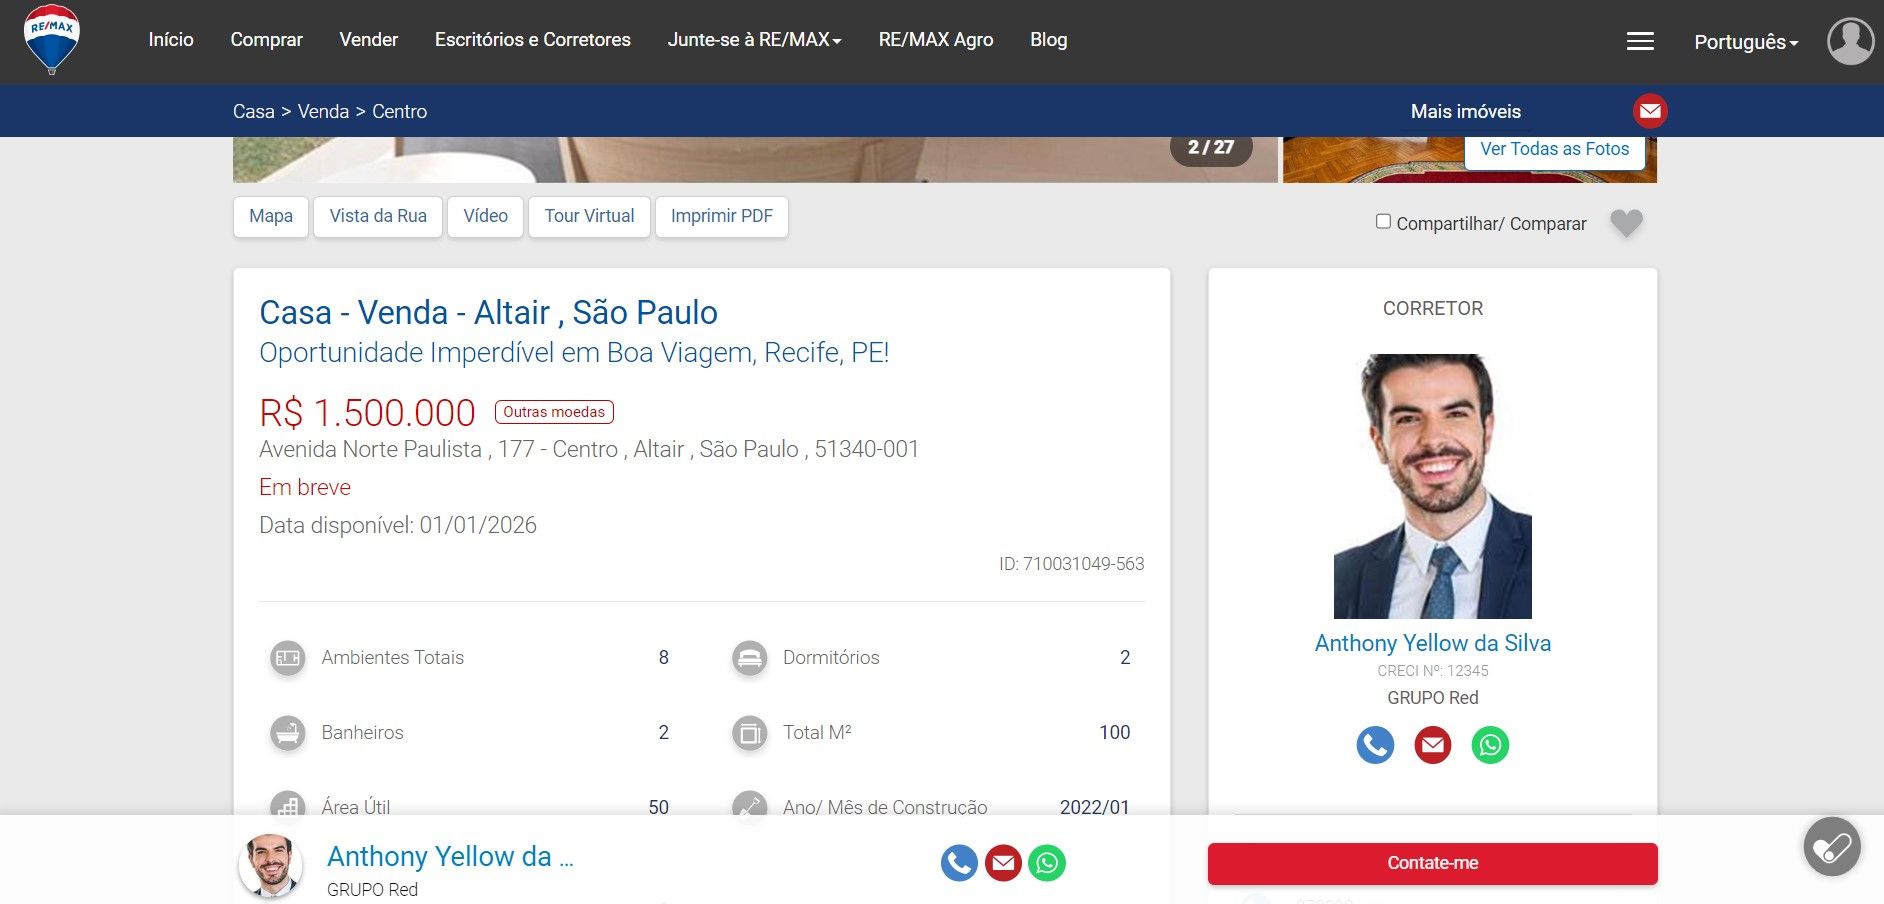Viewport: 1884px width, 904px height.
Task: Email the agent via red mail icon in Corretor card
Action: [1433, 745]
